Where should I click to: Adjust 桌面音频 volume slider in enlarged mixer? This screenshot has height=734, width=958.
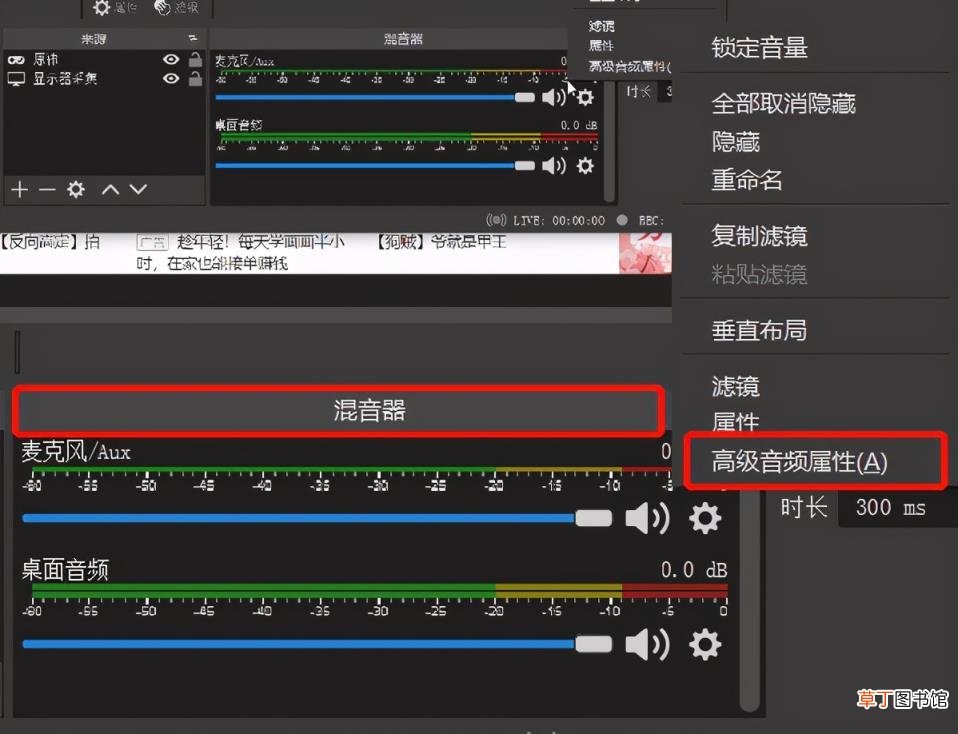[317, 644]
